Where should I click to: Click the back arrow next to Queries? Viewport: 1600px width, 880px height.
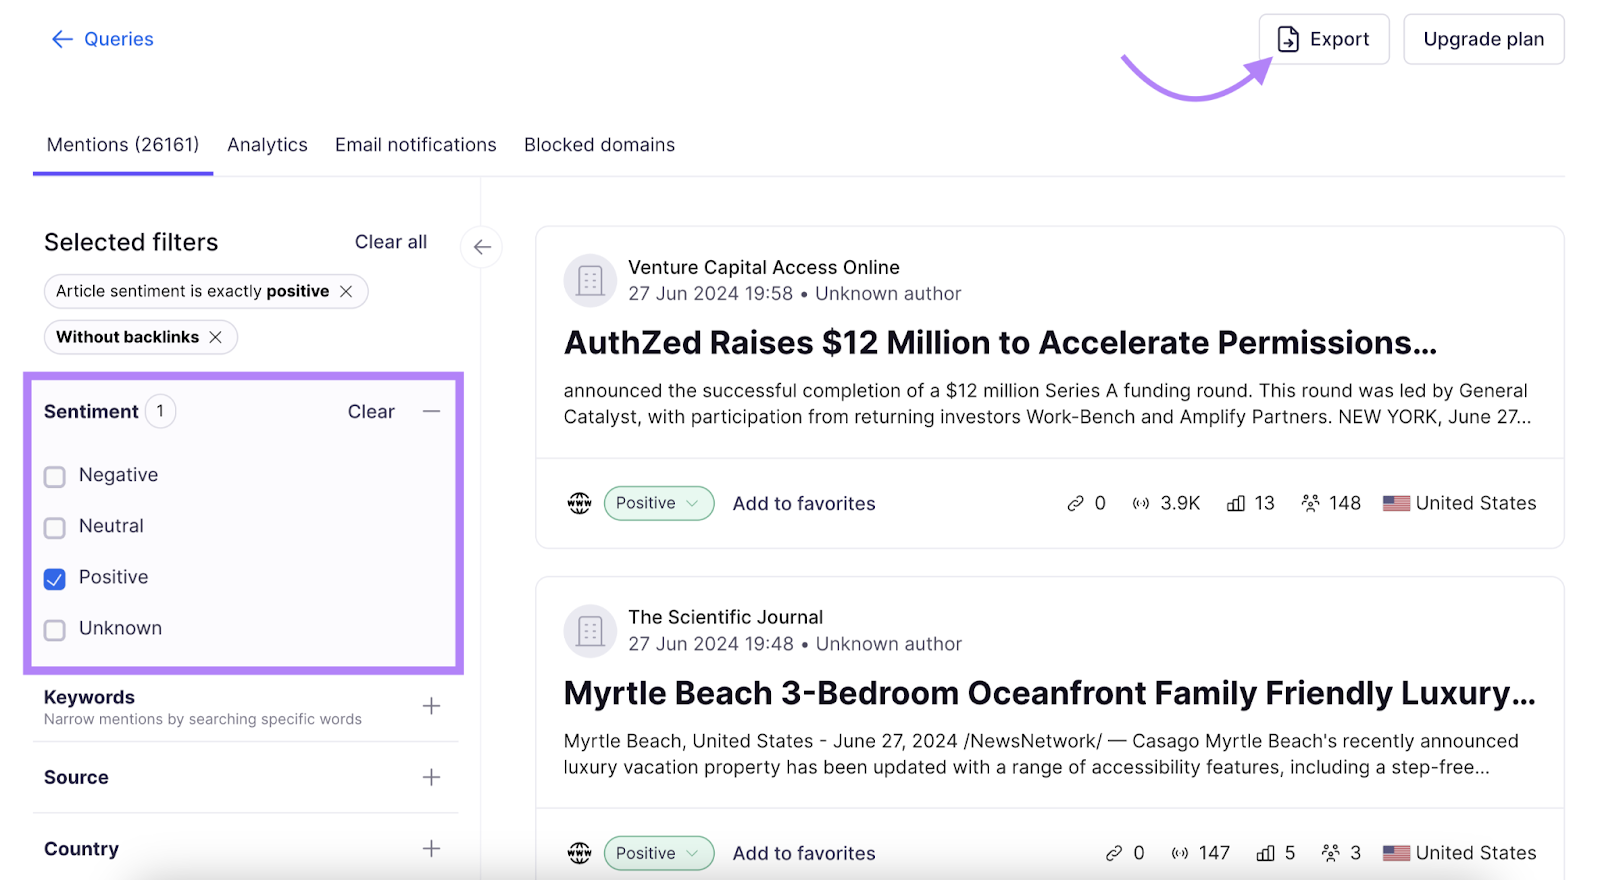62,39
